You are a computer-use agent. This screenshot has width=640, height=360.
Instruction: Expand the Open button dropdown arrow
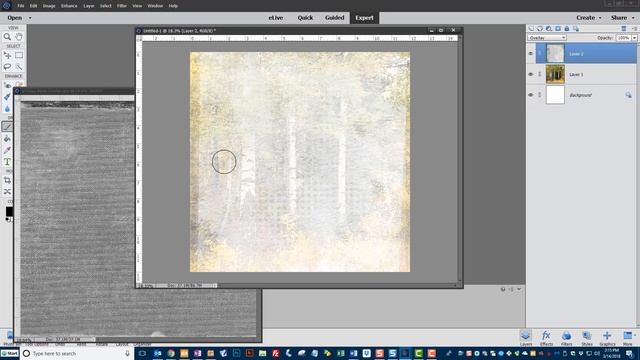(30, 18)
